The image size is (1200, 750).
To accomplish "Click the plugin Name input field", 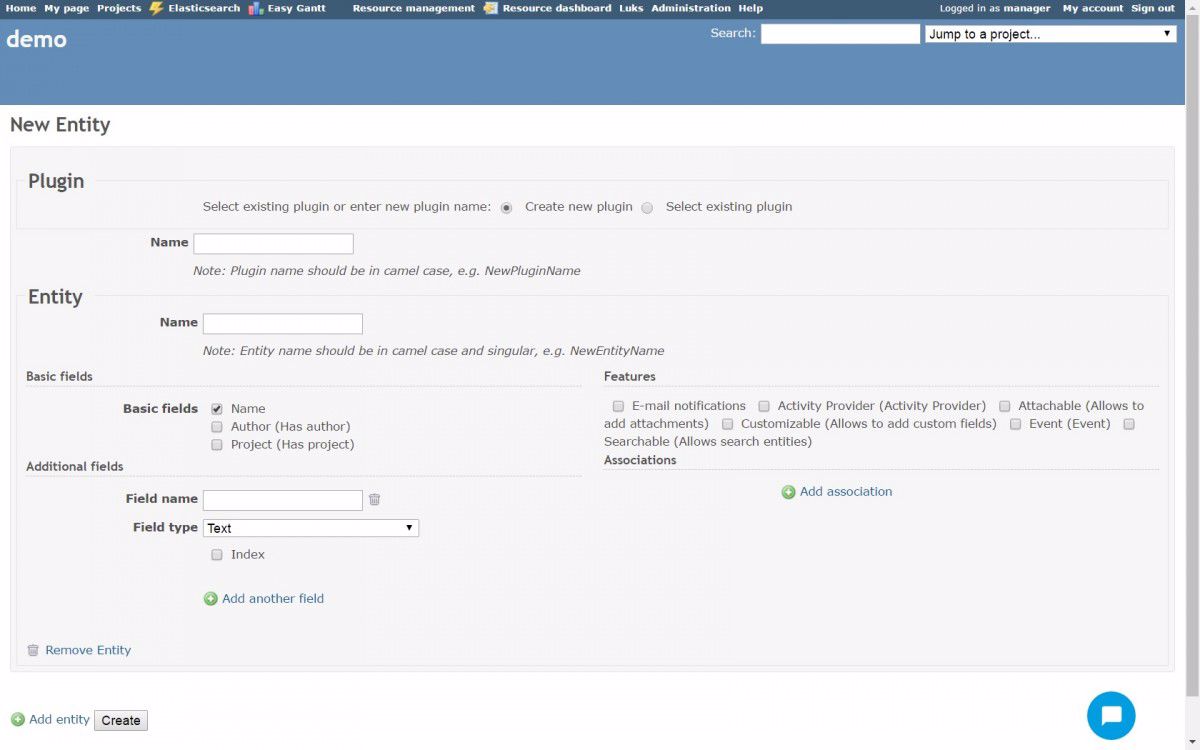I will pos(273,244).
